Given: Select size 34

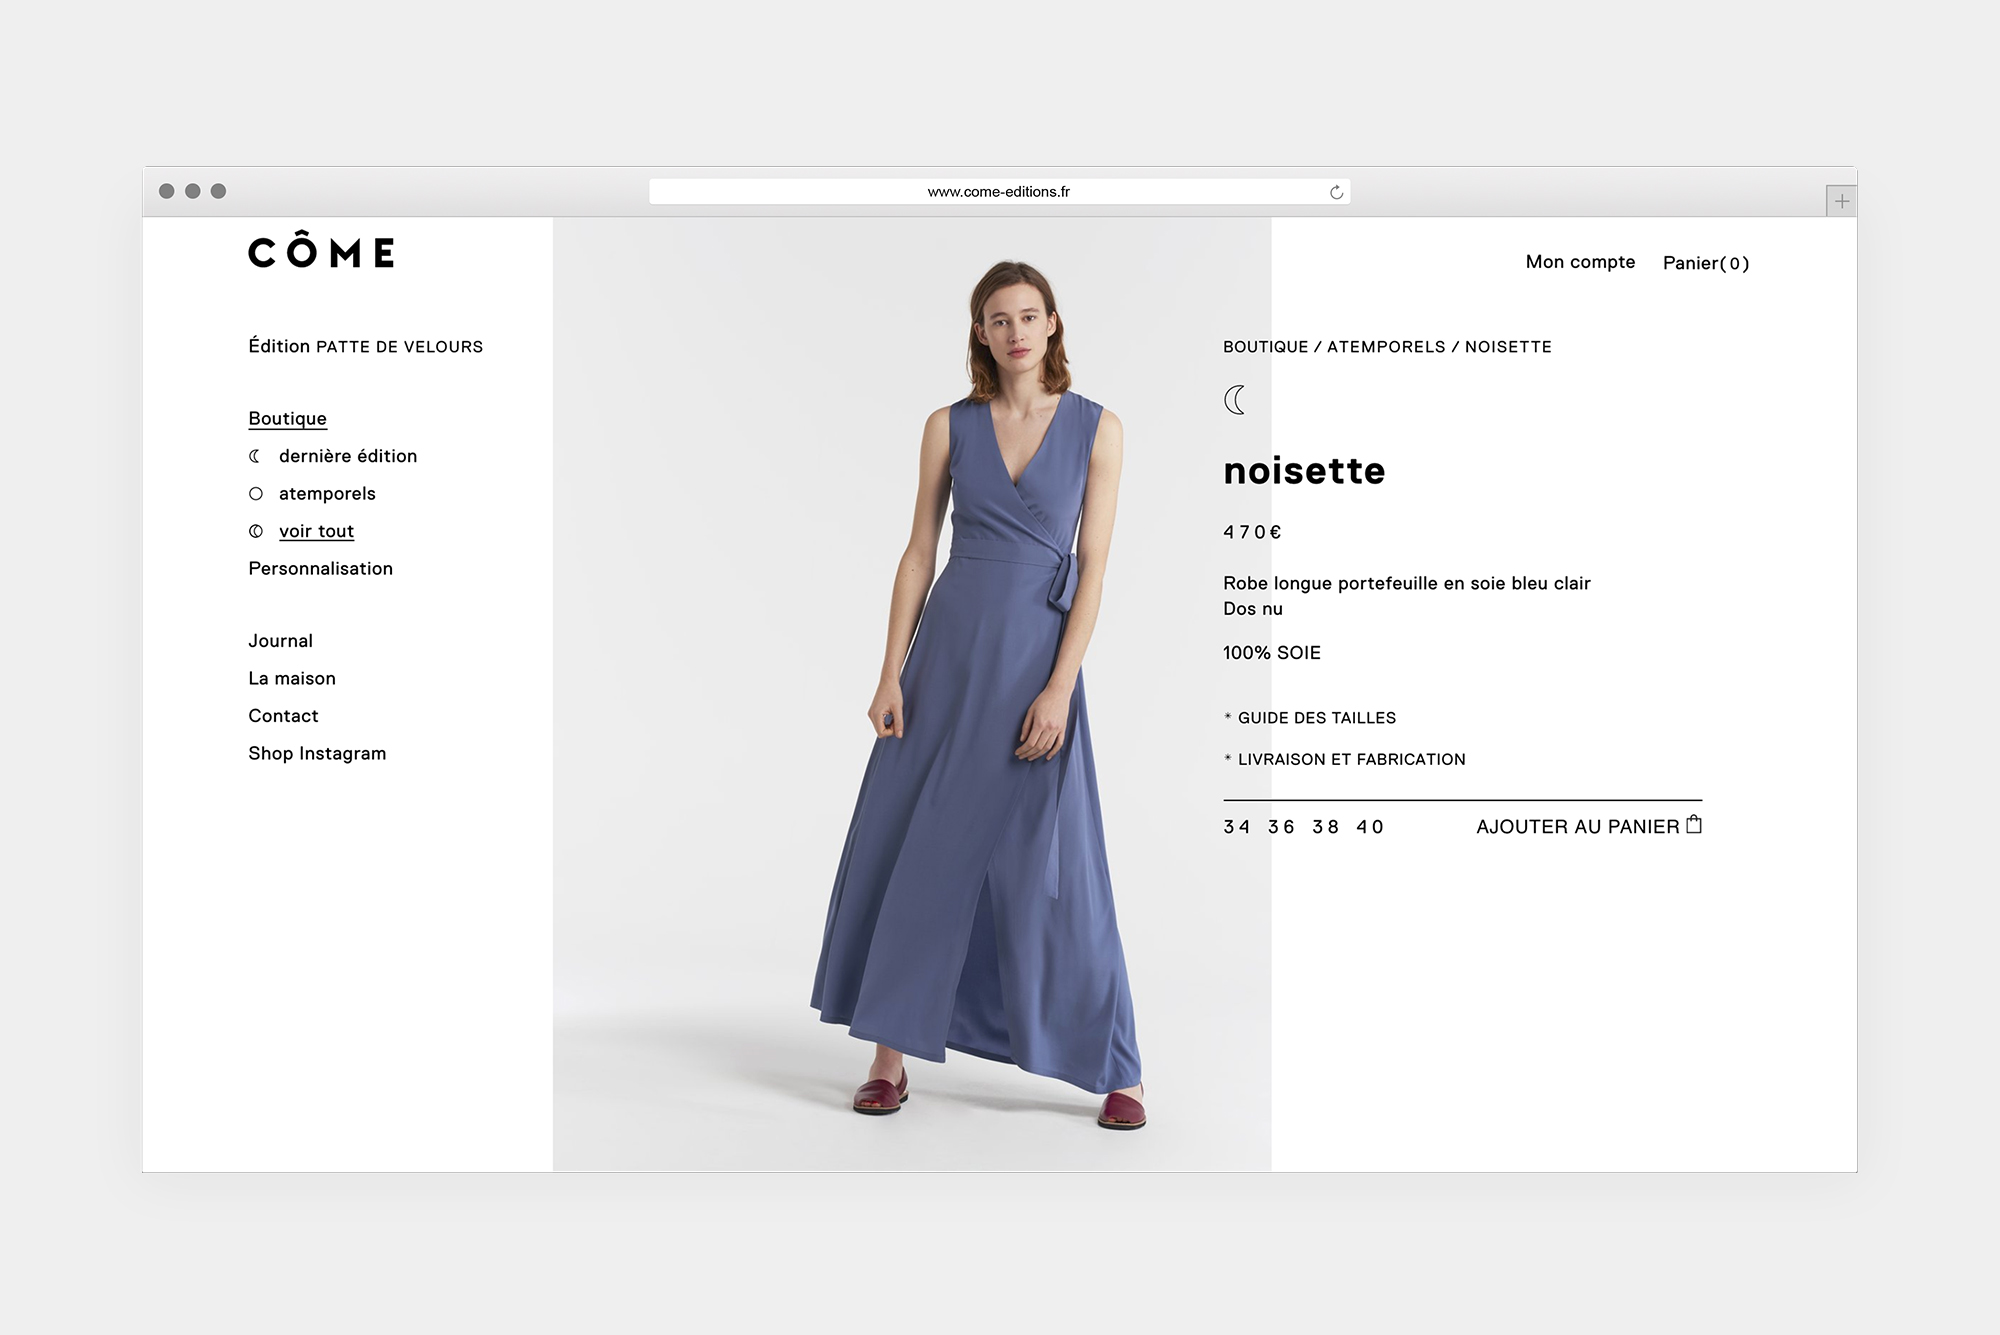Looking at the screenshot, I should point(1236,827).
